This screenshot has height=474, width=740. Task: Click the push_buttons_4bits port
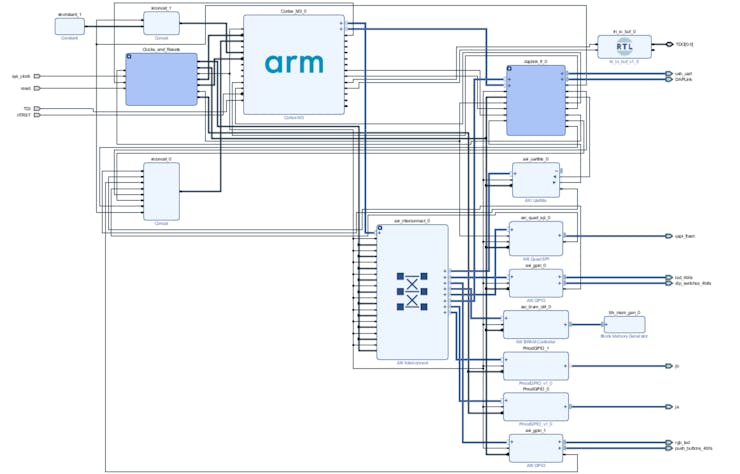coord(669,448)
